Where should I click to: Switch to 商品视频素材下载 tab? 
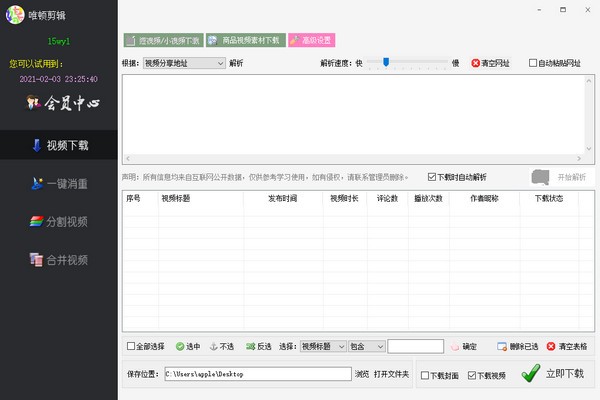[245, 41]
